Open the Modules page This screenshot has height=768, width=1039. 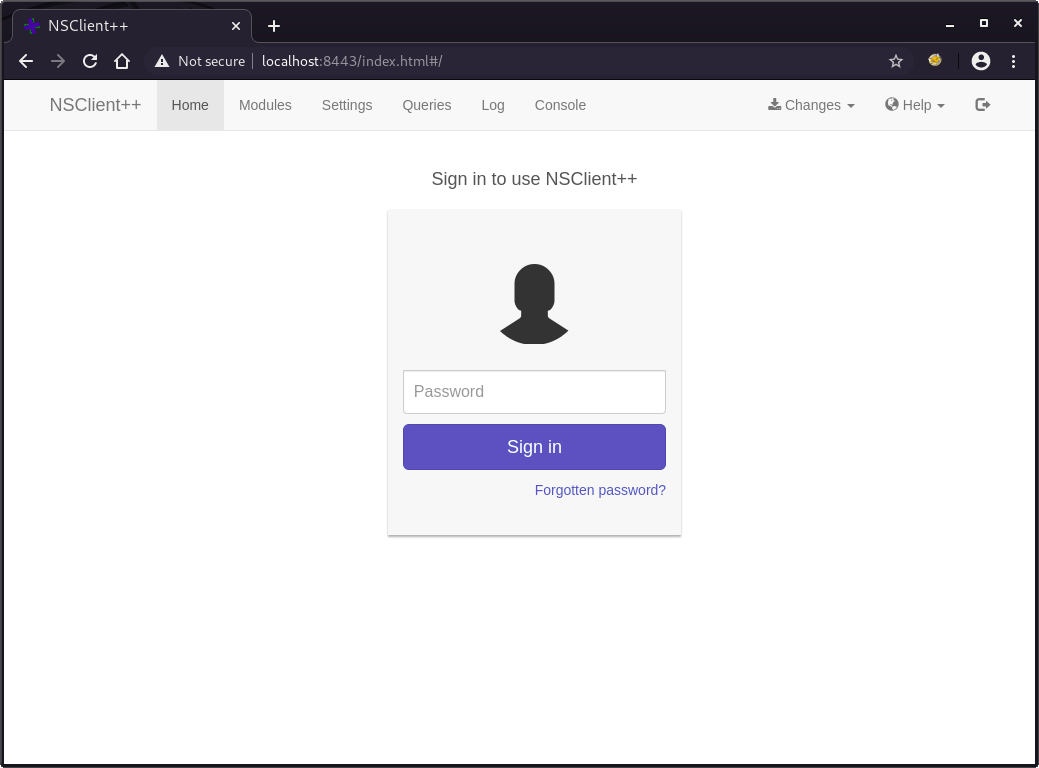coord(265,105)
